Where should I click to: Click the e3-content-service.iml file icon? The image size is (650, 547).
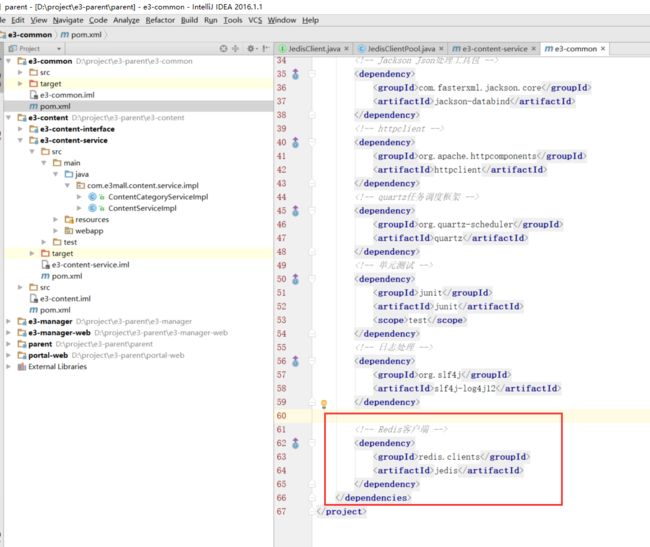pyautogui.click(x=46, y=265)
